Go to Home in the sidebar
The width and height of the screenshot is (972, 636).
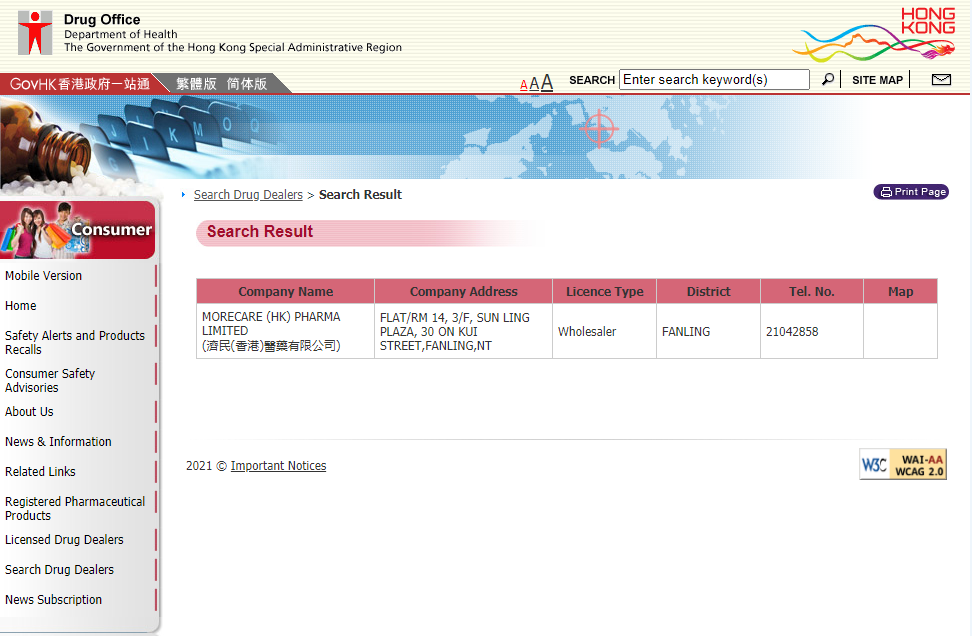[20, 306]
